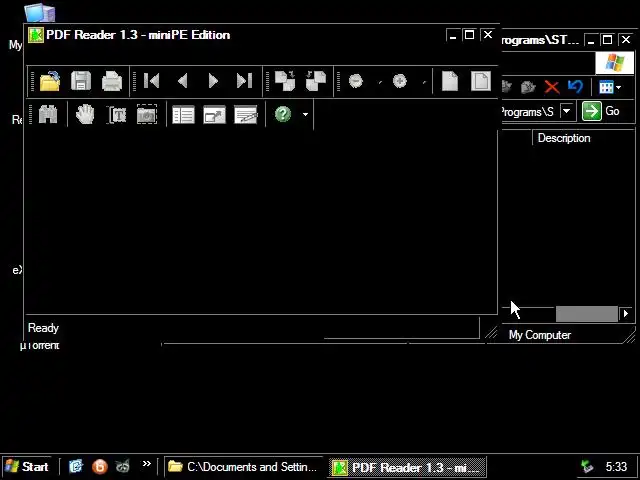Click the blue Undo arrow in Explorer
640x480 pixels.
[575, 87]
